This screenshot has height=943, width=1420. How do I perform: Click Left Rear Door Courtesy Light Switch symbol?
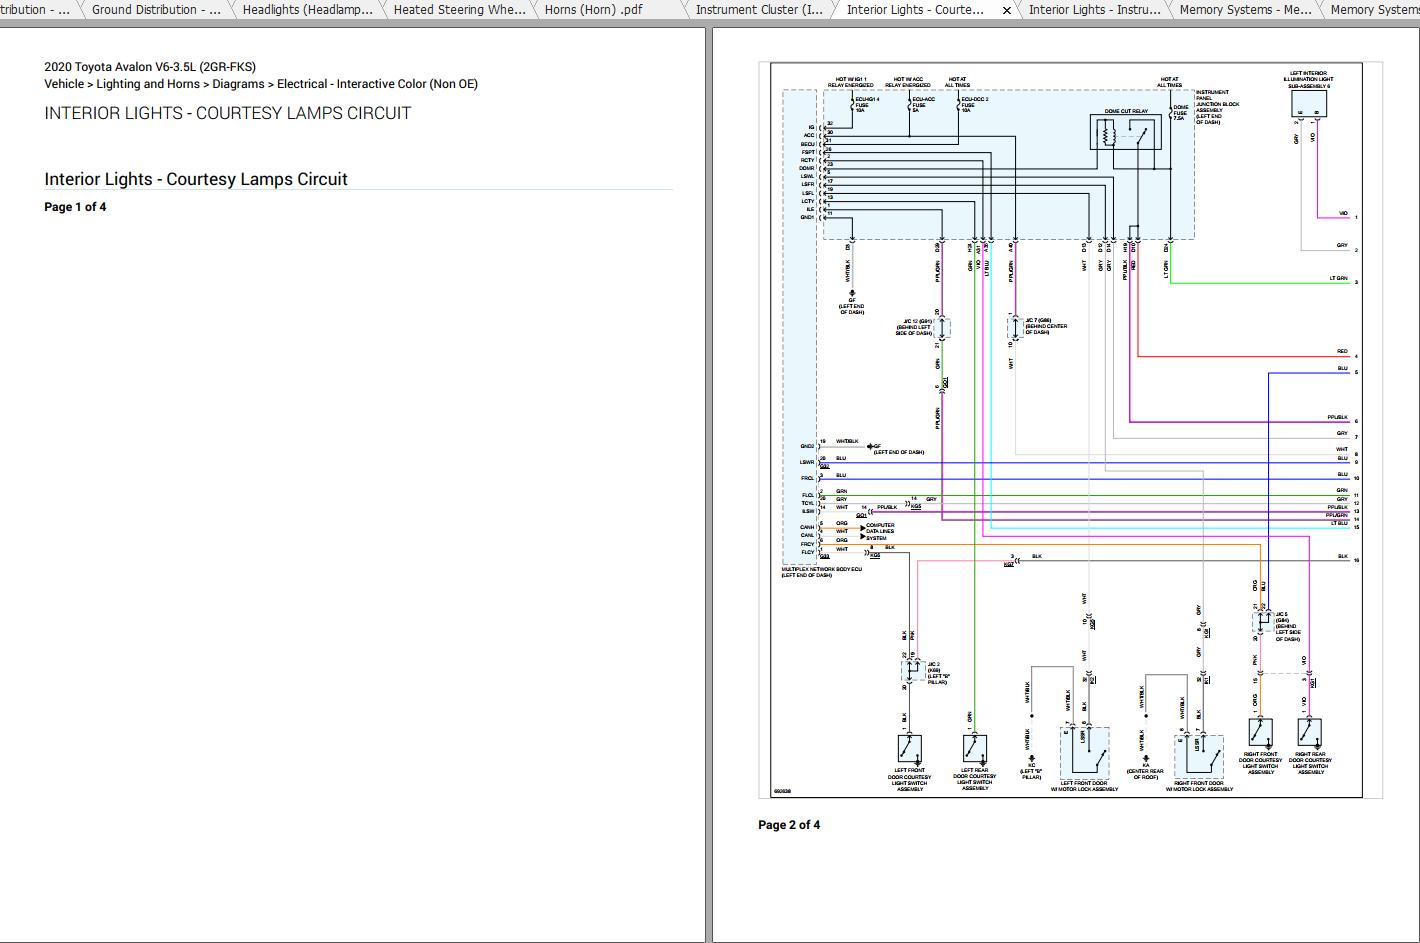coord(974,748)
